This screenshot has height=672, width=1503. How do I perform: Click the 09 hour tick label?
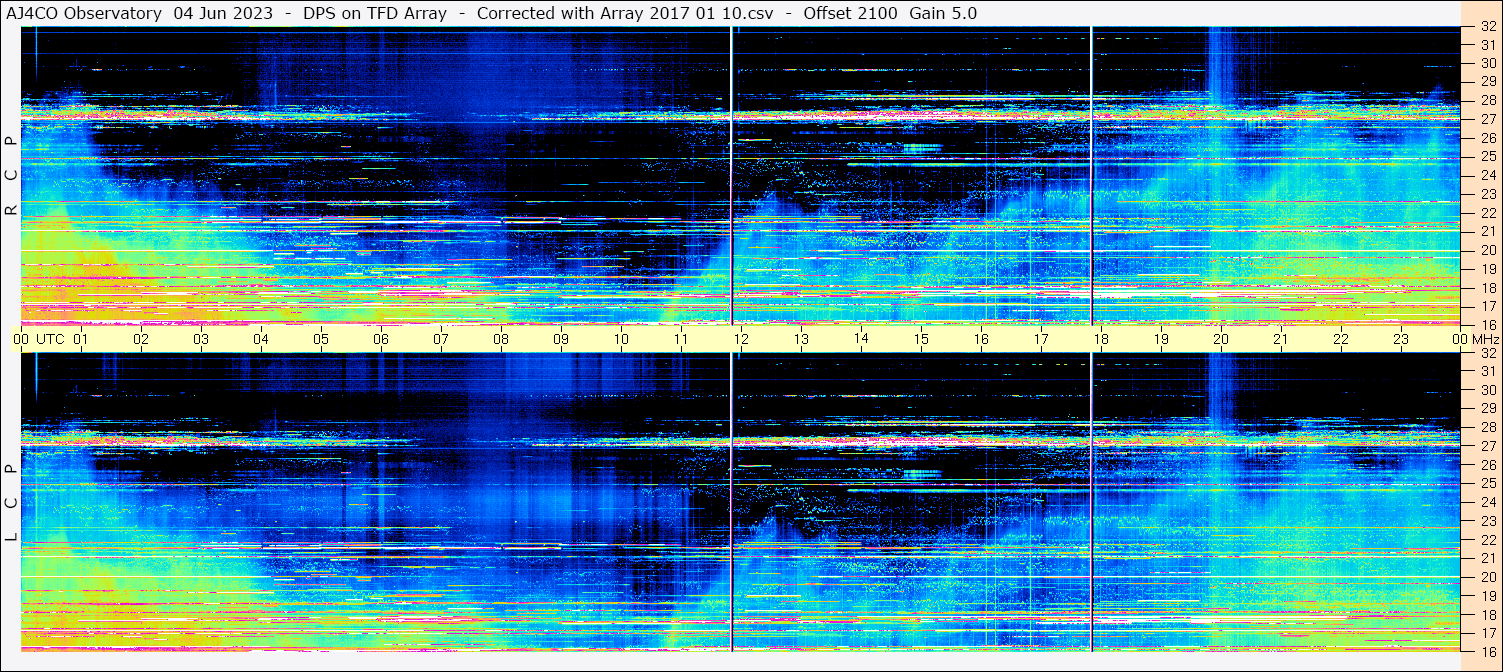[561, 339]
